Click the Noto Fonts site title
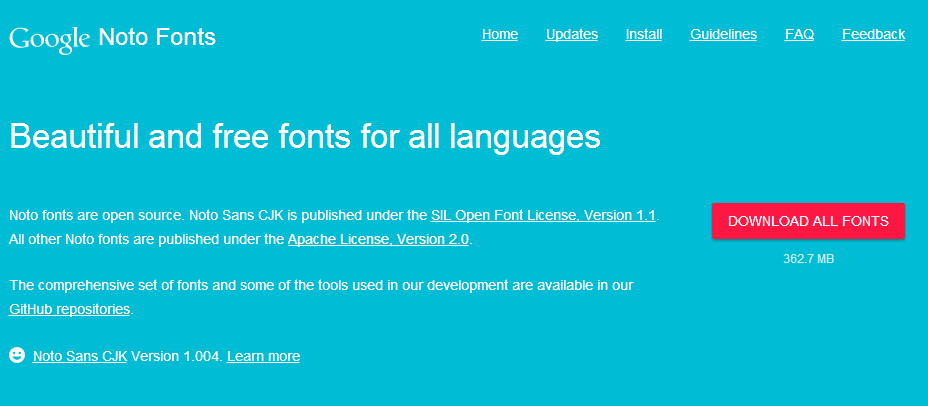This screenshot has width=928, height=406. (x=157, y=38)
